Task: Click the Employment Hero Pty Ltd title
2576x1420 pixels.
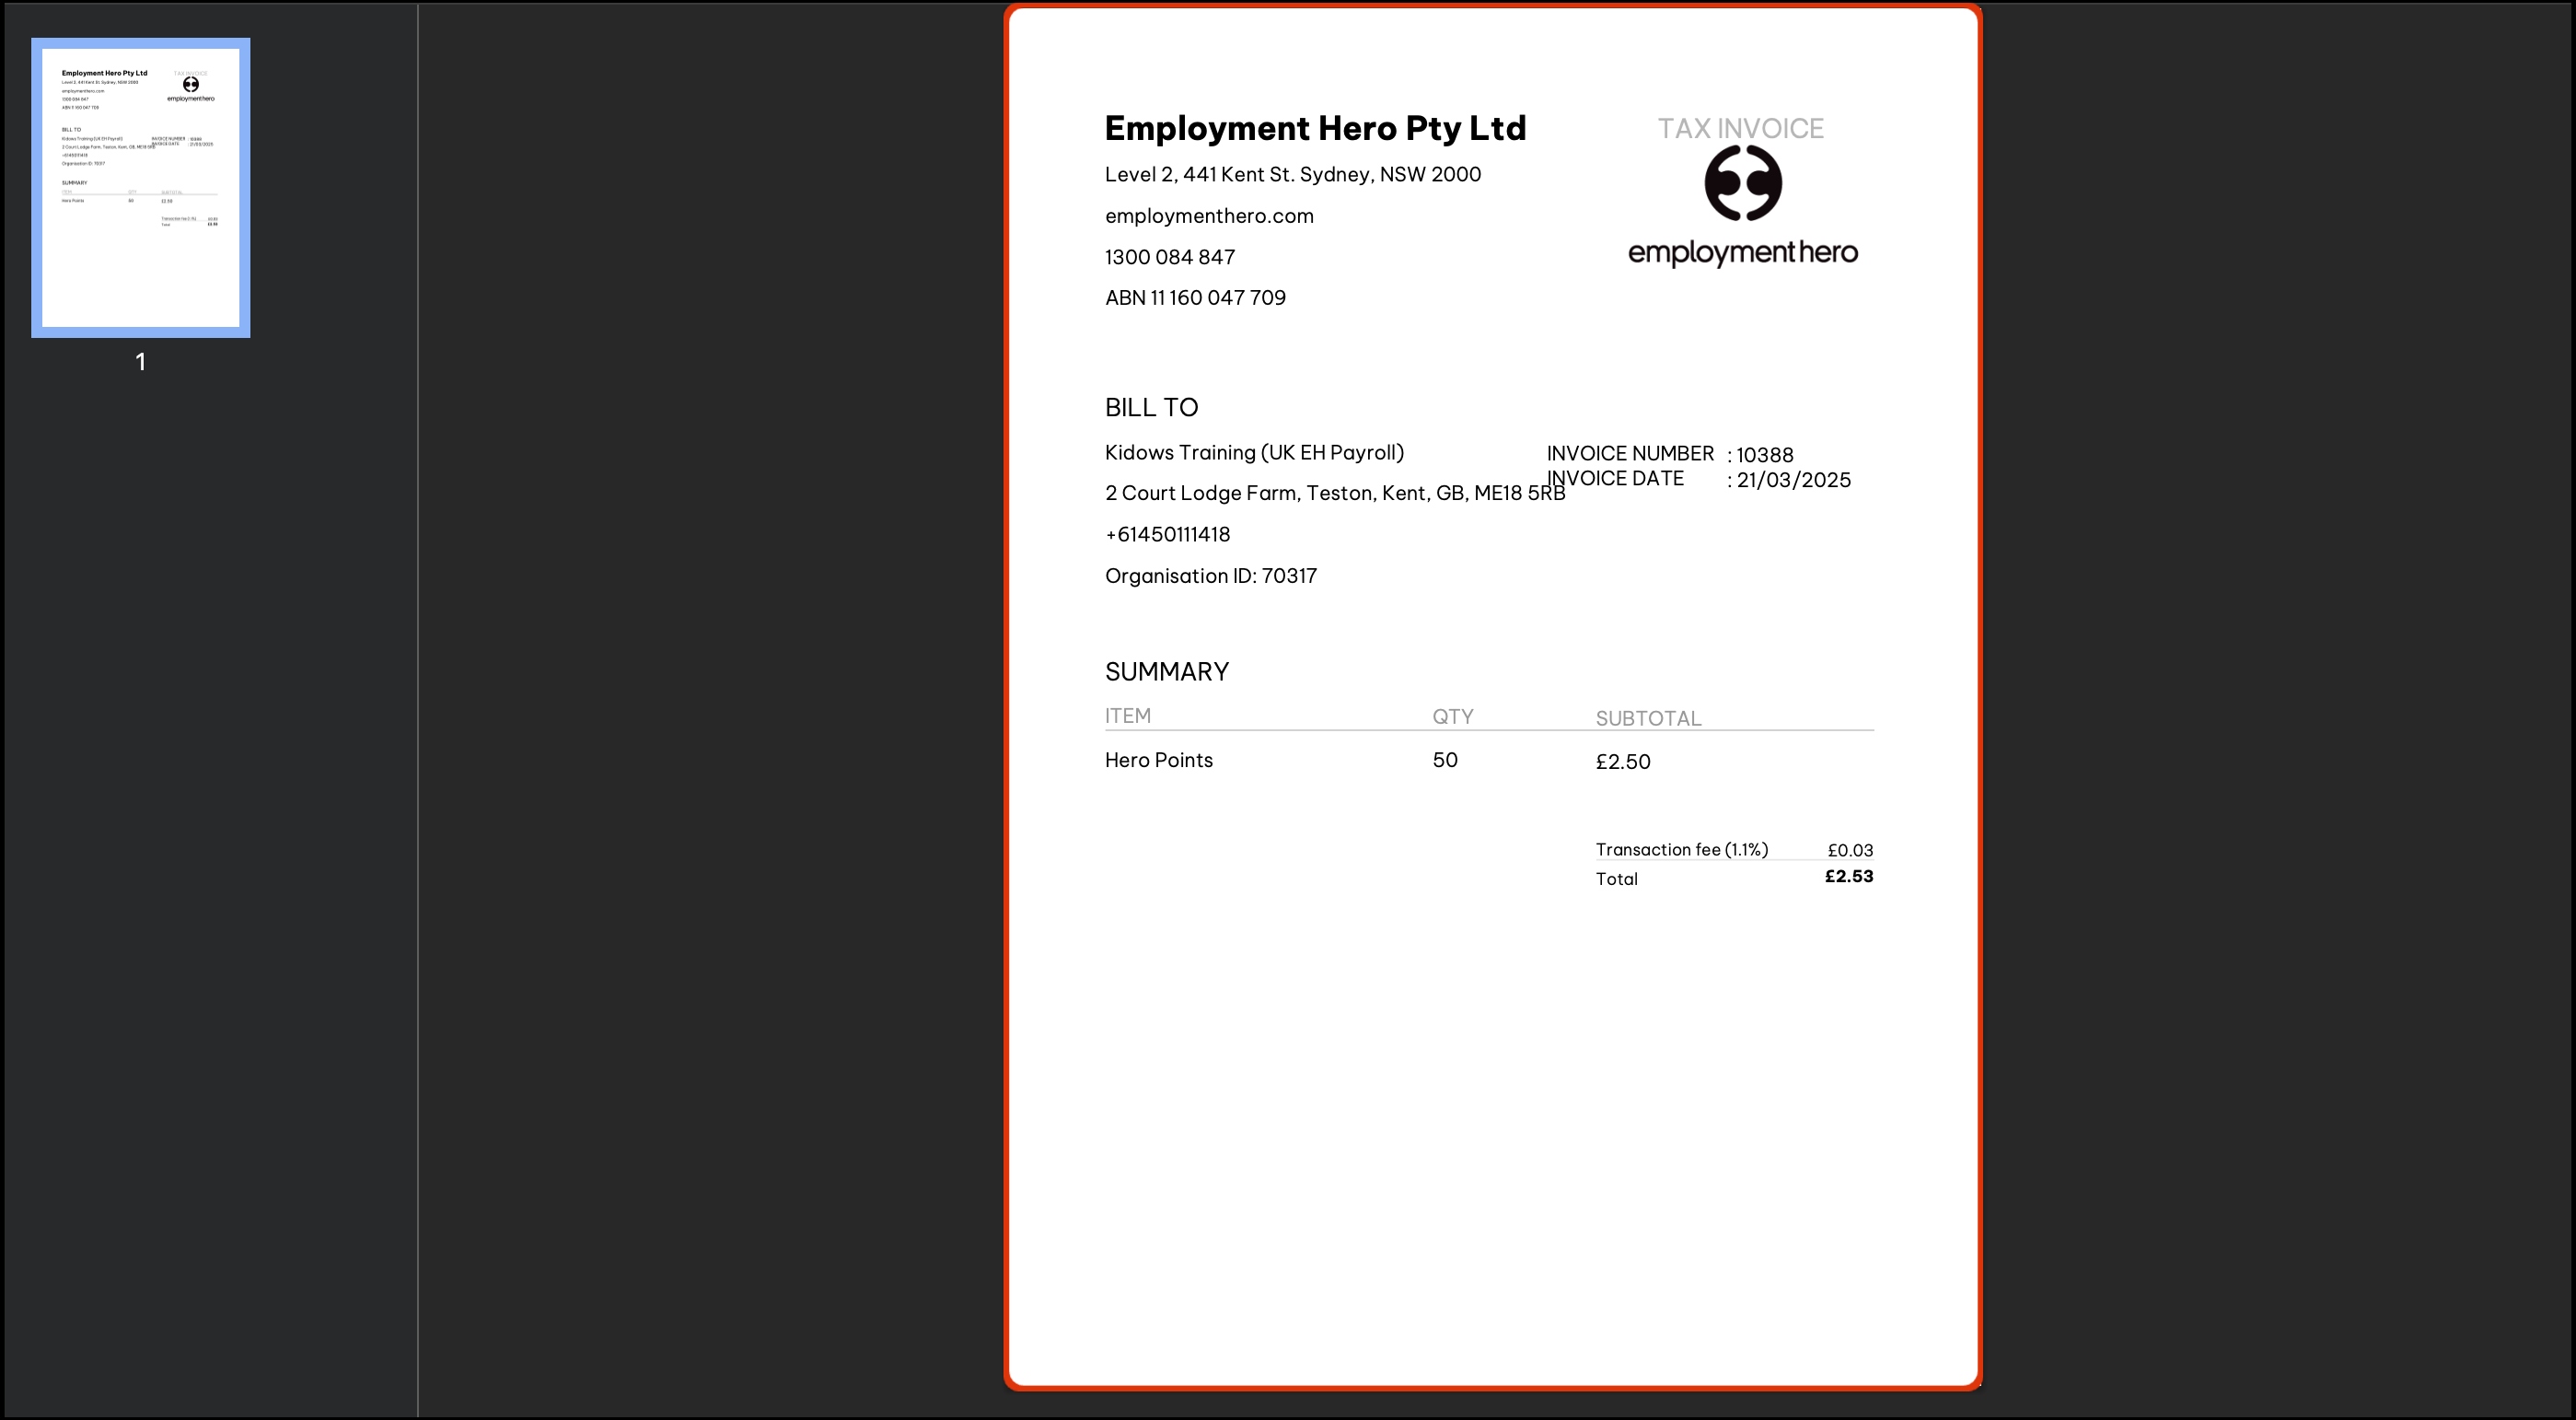Action: pyautogui.click(x=1314, y=128)
